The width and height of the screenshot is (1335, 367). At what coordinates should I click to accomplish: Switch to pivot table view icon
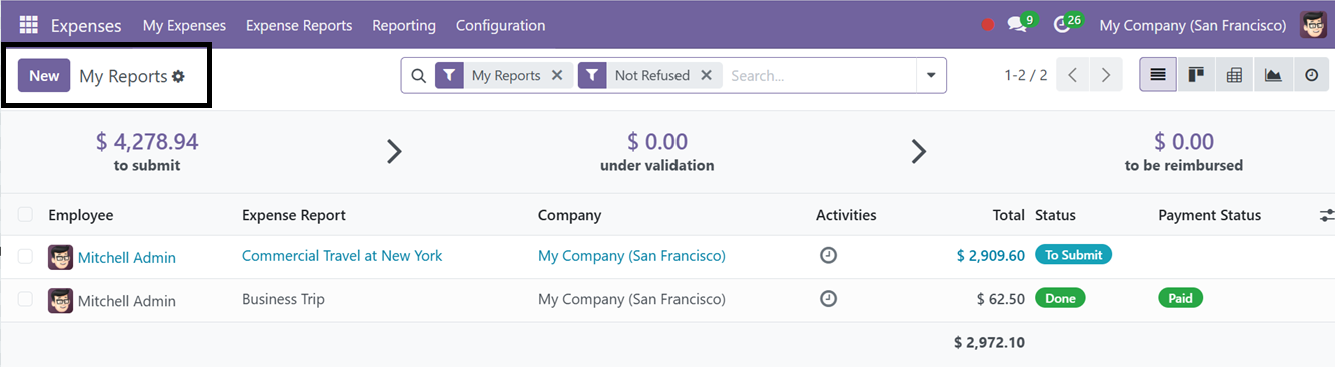point(1234,75)
